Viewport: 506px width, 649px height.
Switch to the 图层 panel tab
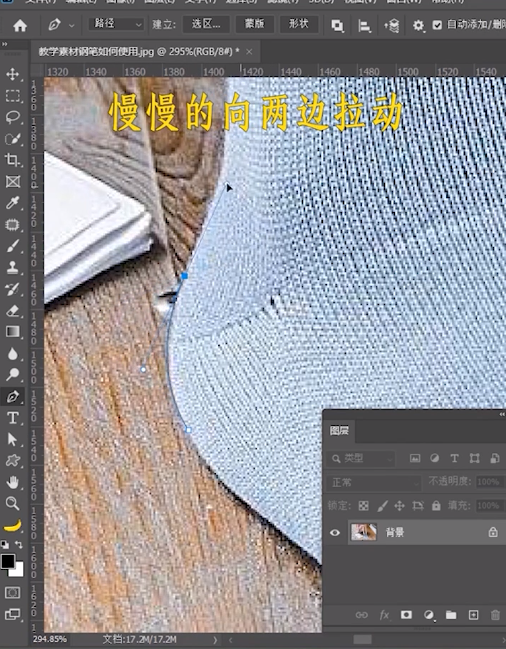(x=339, y=430)
